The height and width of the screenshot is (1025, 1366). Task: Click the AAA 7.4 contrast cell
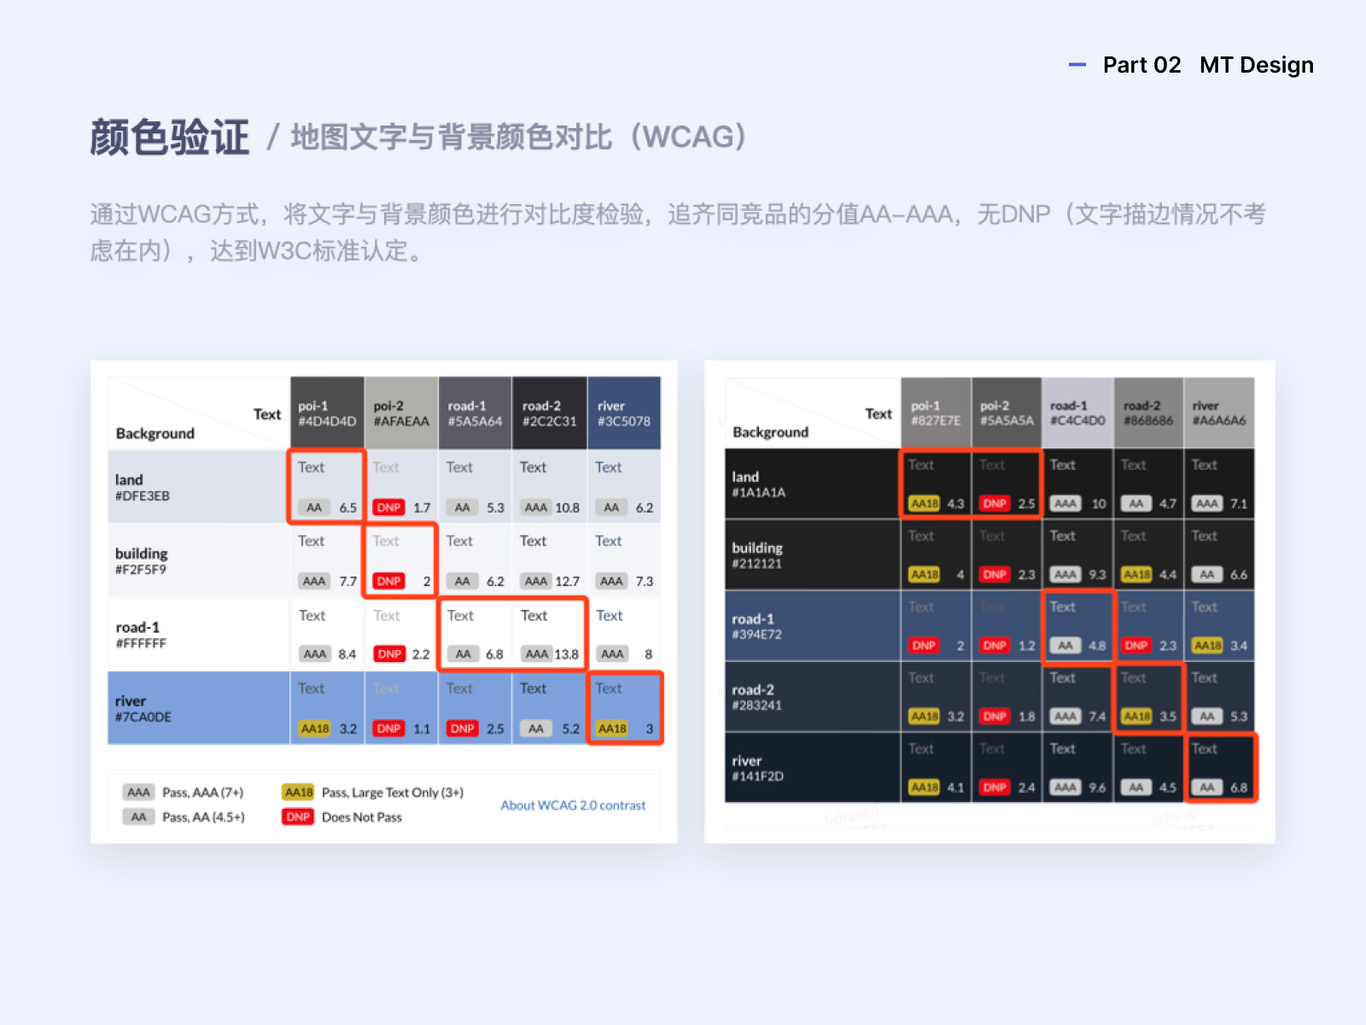[1078, 697]
